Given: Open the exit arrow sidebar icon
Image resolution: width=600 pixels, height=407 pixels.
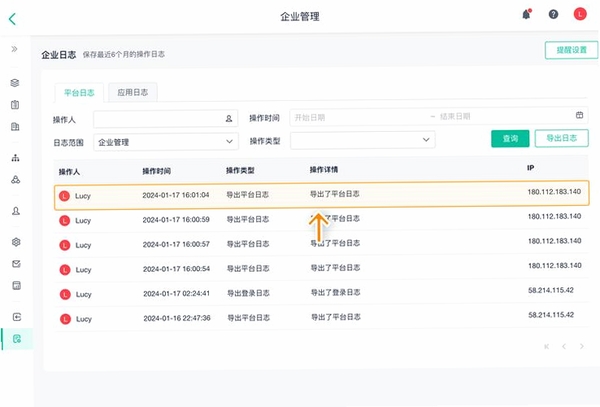Looking at the screenshot, I should [17, 317].
